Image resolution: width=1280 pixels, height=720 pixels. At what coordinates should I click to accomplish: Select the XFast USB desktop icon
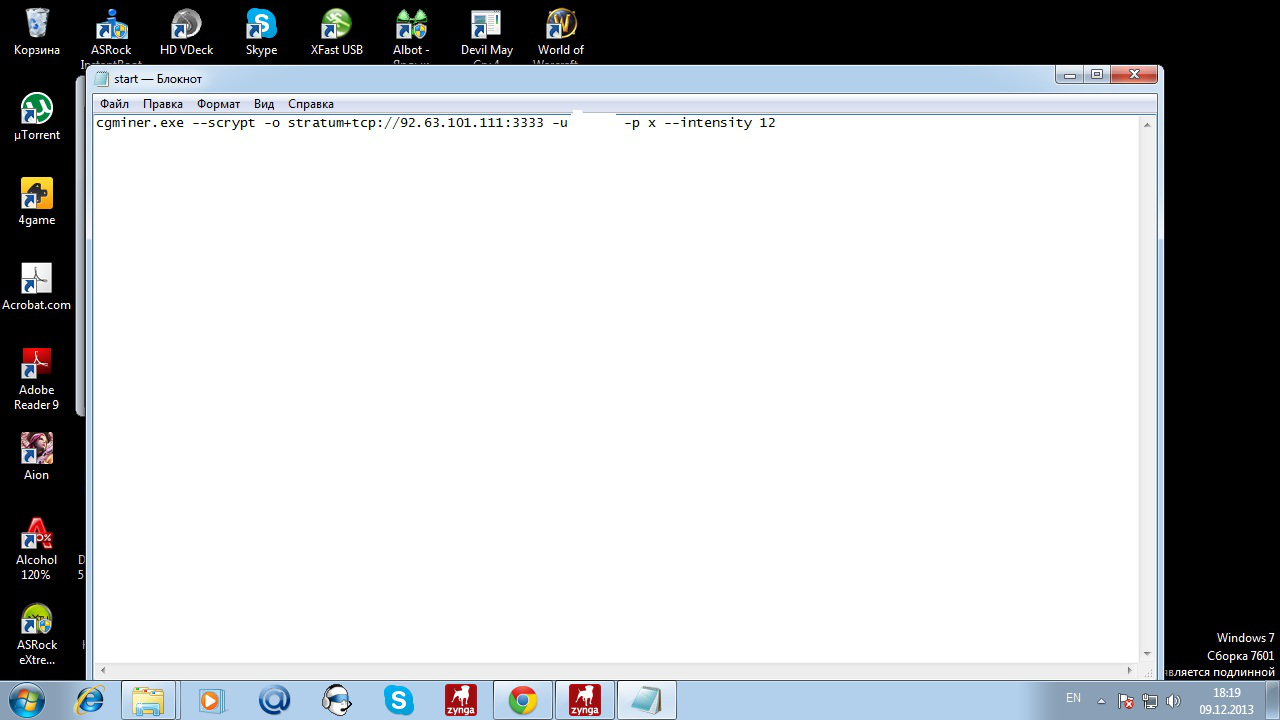336,25
